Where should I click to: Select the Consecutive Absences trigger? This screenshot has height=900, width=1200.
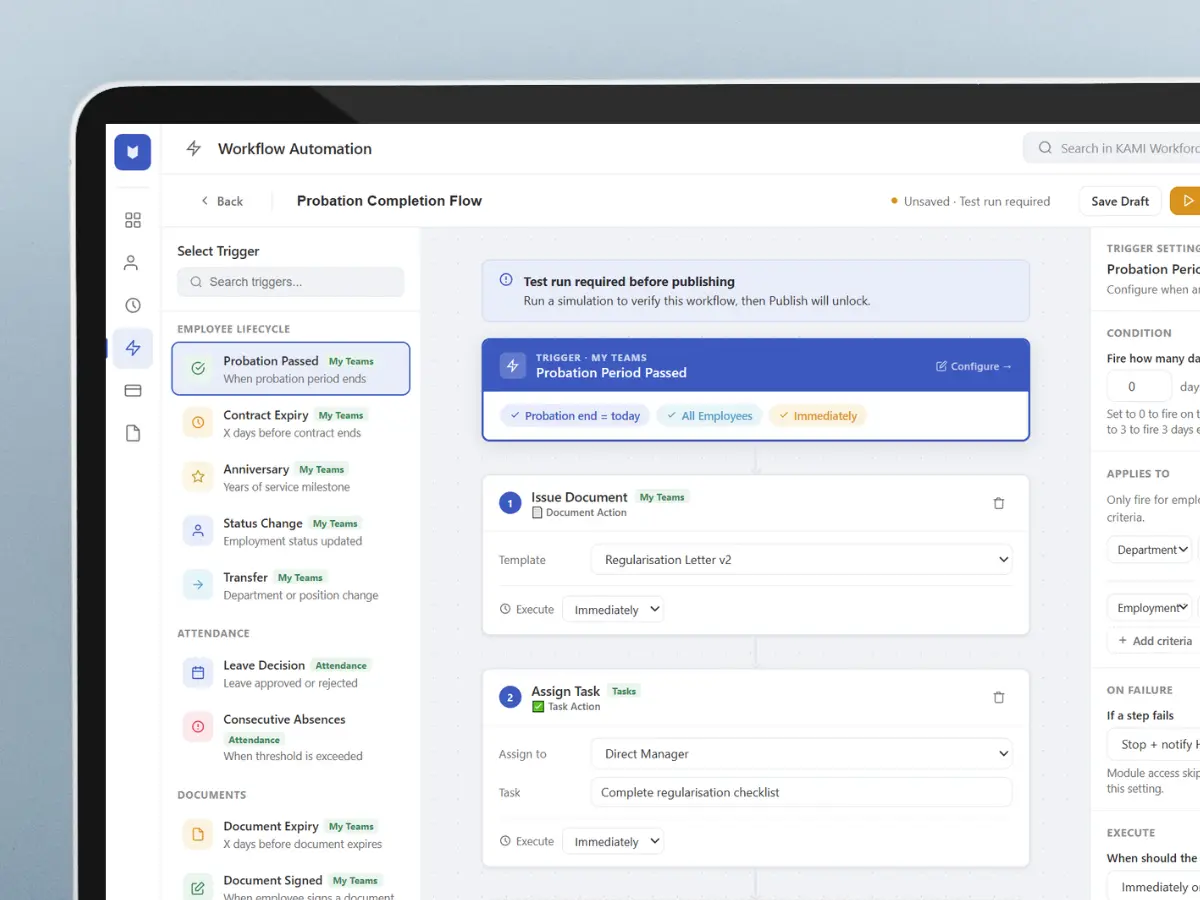291,737
